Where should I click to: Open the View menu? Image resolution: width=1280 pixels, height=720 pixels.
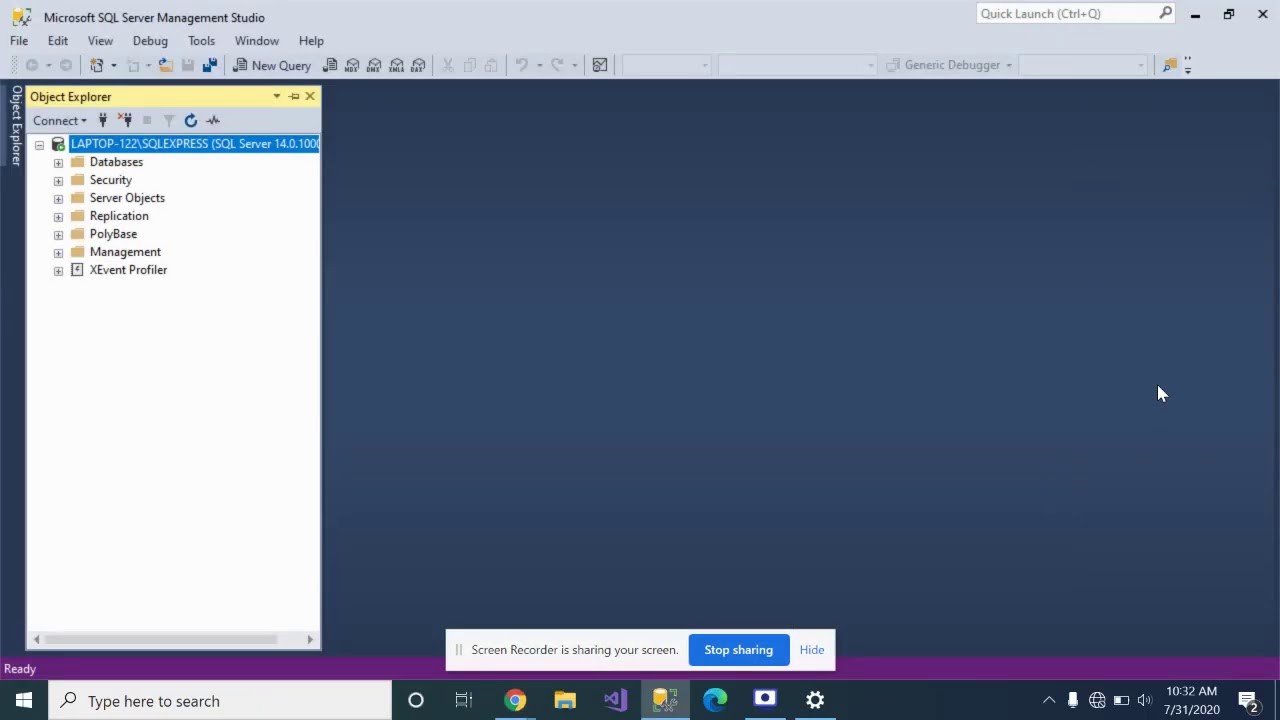(100, 41)
